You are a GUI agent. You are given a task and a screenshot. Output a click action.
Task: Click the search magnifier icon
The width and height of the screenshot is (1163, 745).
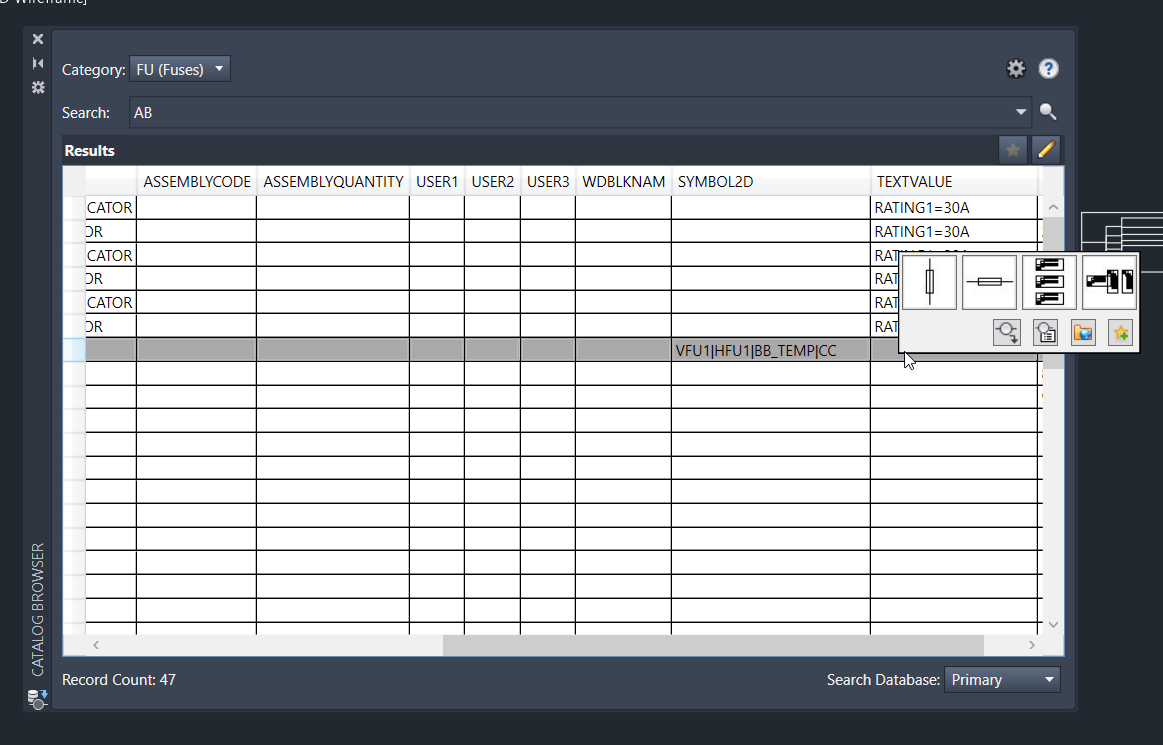[1048, 111]
